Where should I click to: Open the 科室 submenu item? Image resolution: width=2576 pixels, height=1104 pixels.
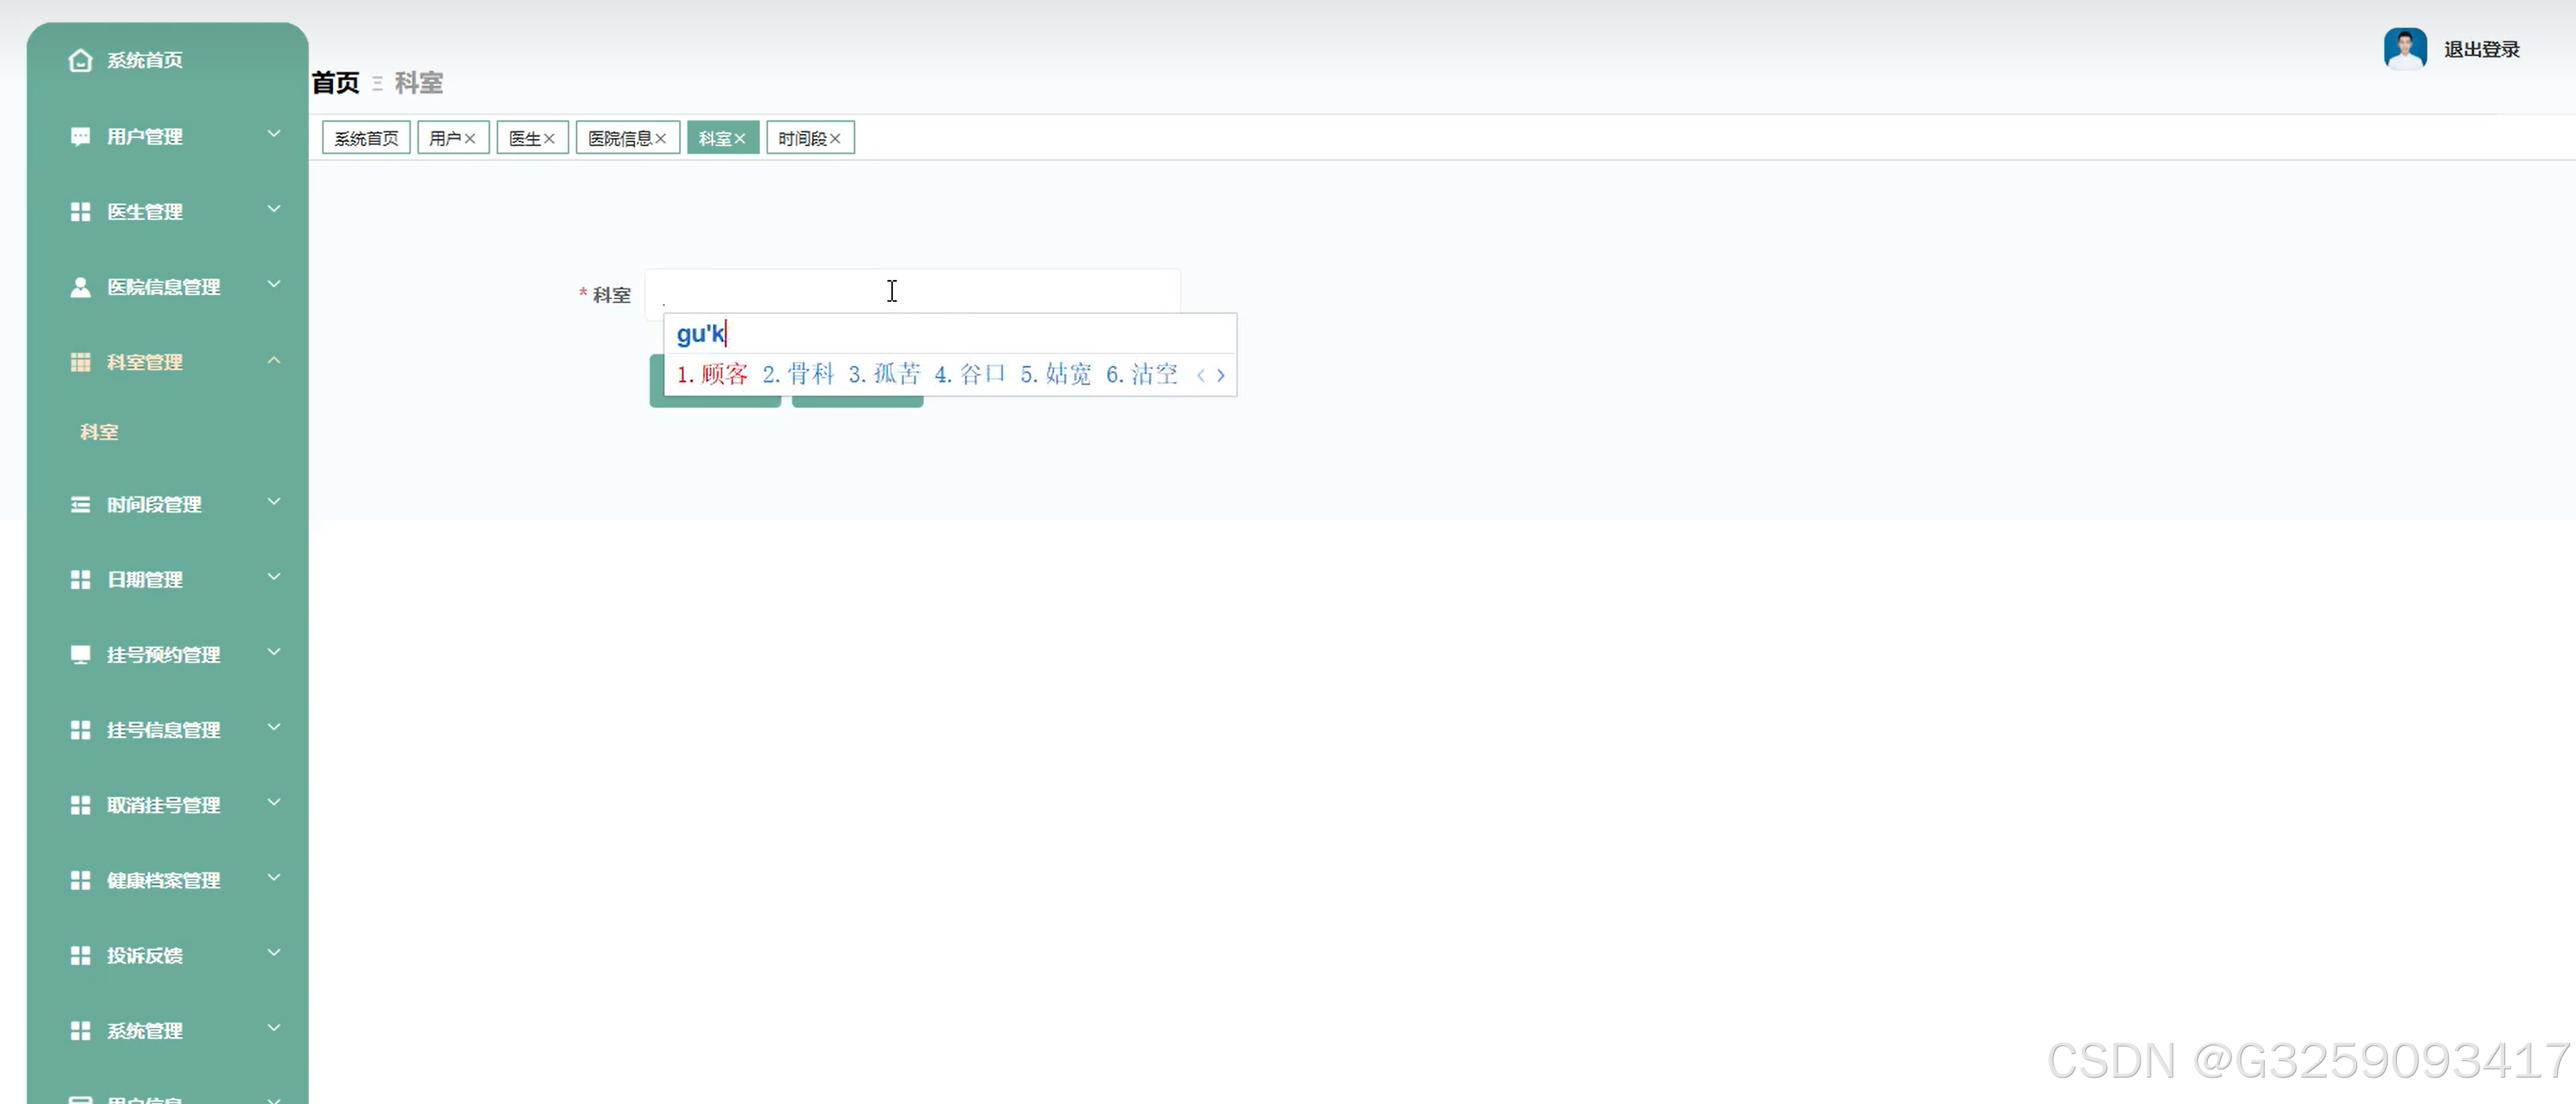point(99,432)
